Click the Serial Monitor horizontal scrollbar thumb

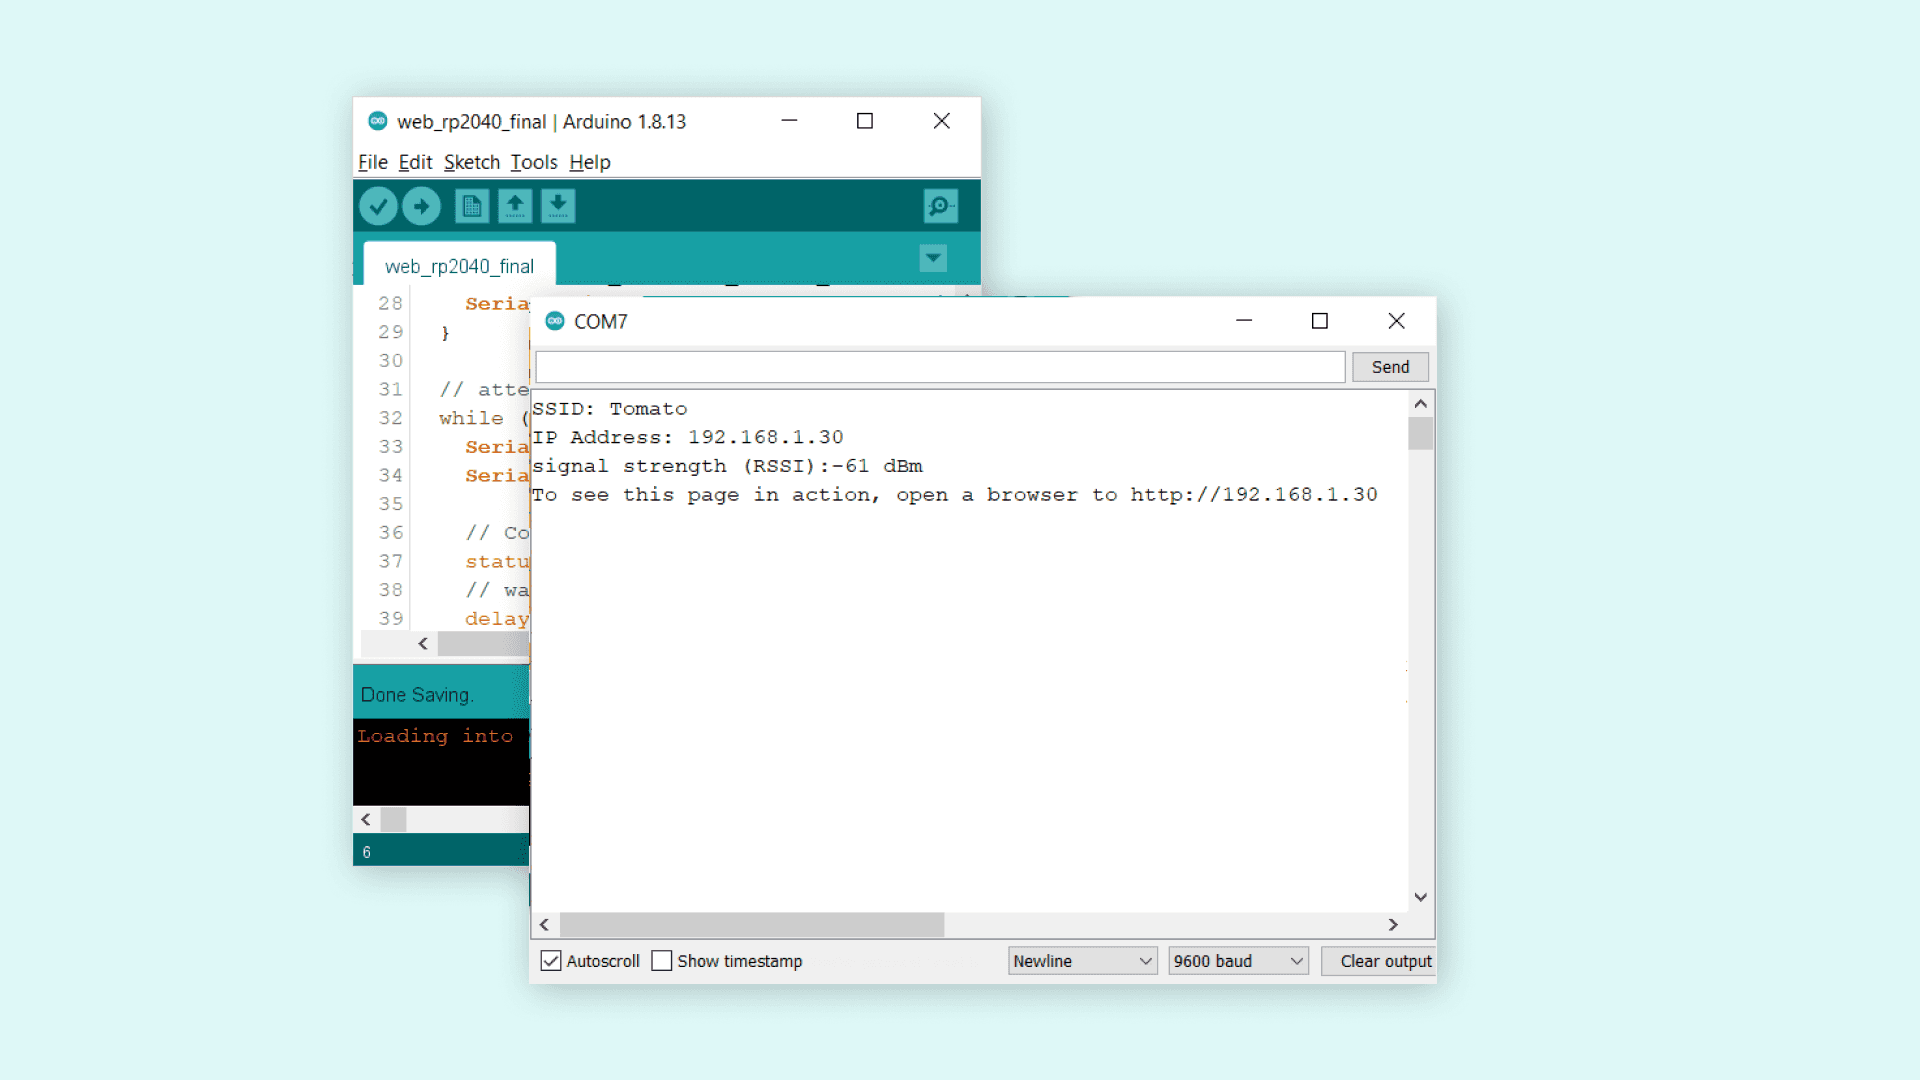752,925
